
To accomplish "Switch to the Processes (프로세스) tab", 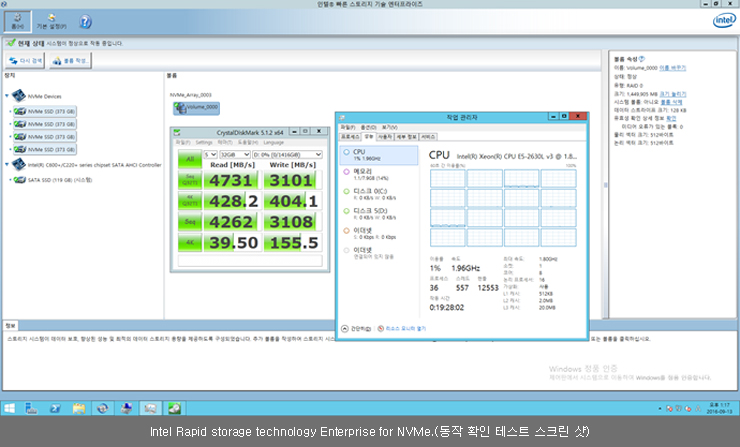I will [350, 137].
